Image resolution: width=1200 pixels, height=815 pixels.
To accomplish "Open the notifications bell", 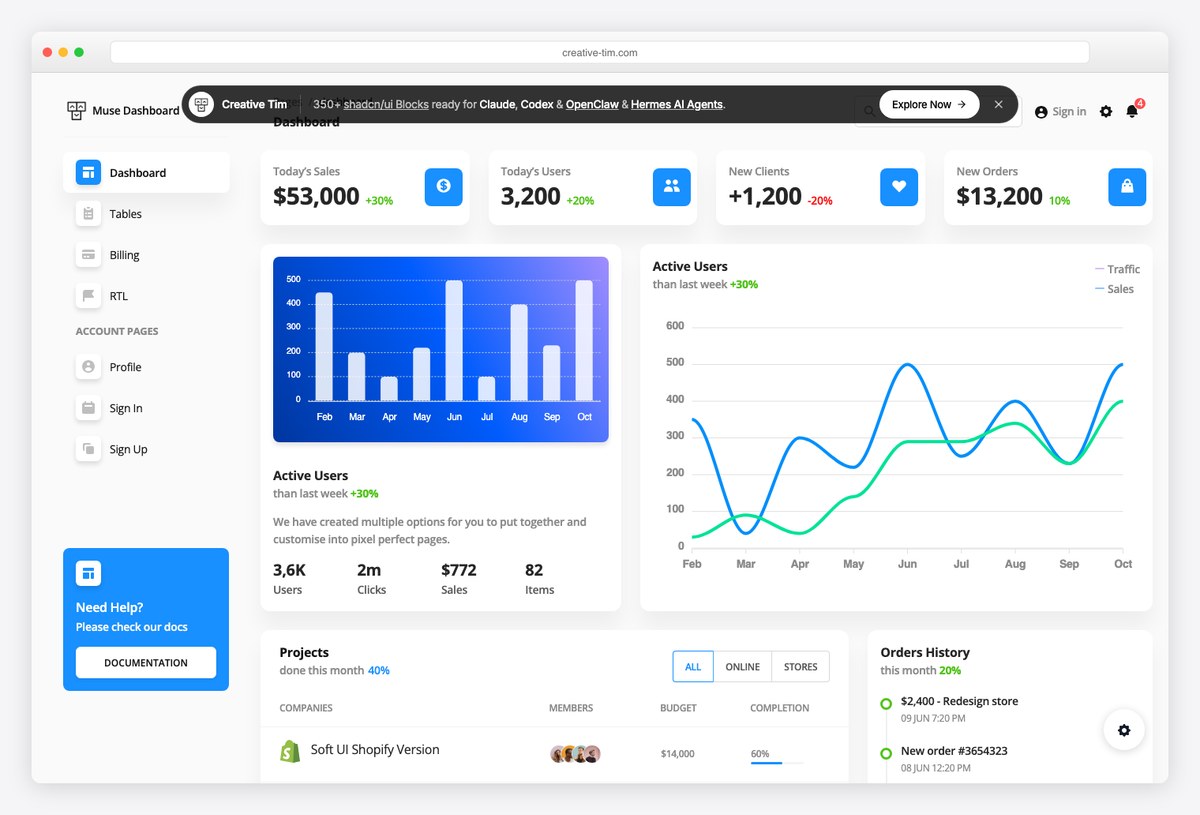I will coord(1132,111).
